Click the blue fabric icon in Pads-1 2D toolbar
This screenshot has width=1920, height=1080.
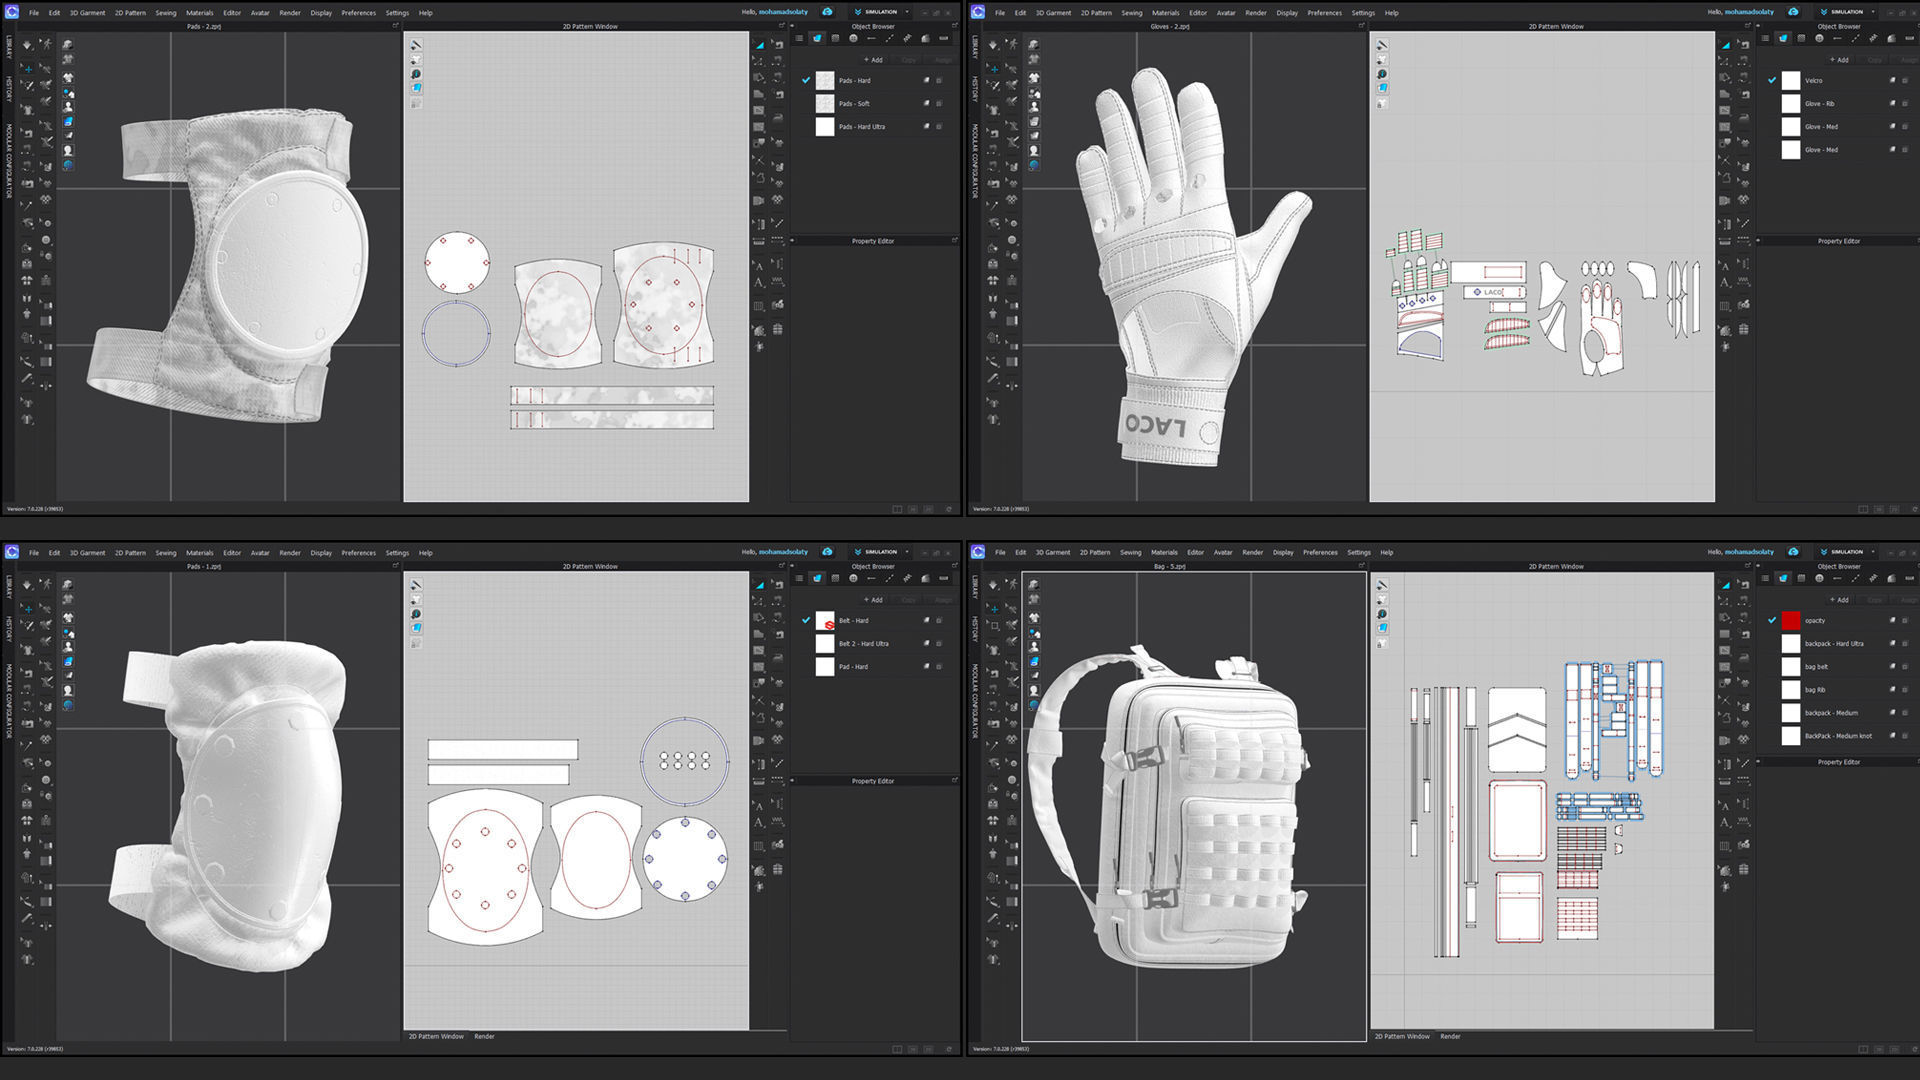(416, 628)
